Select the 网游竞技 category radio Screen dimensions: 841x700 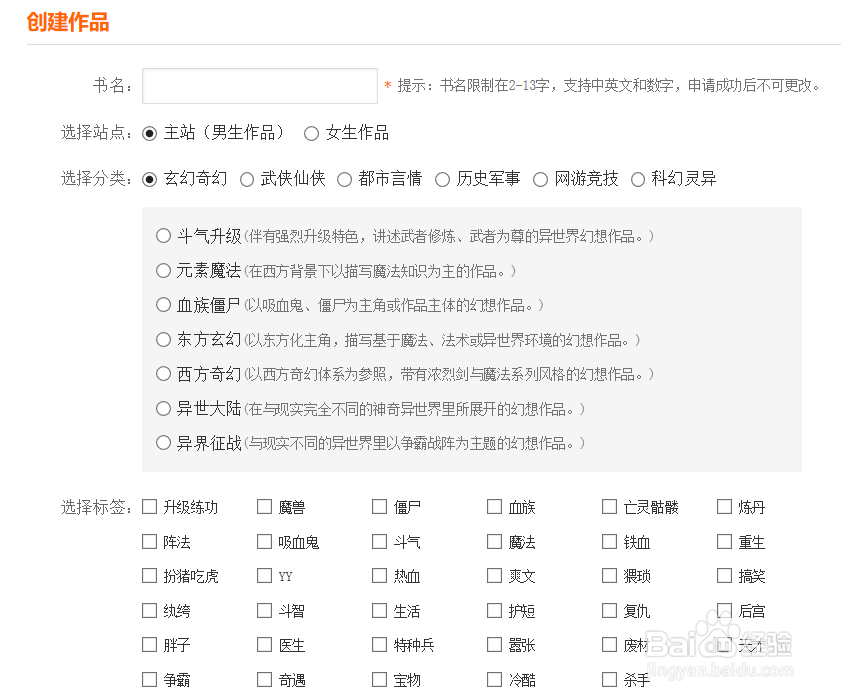(x=541, y=179)
